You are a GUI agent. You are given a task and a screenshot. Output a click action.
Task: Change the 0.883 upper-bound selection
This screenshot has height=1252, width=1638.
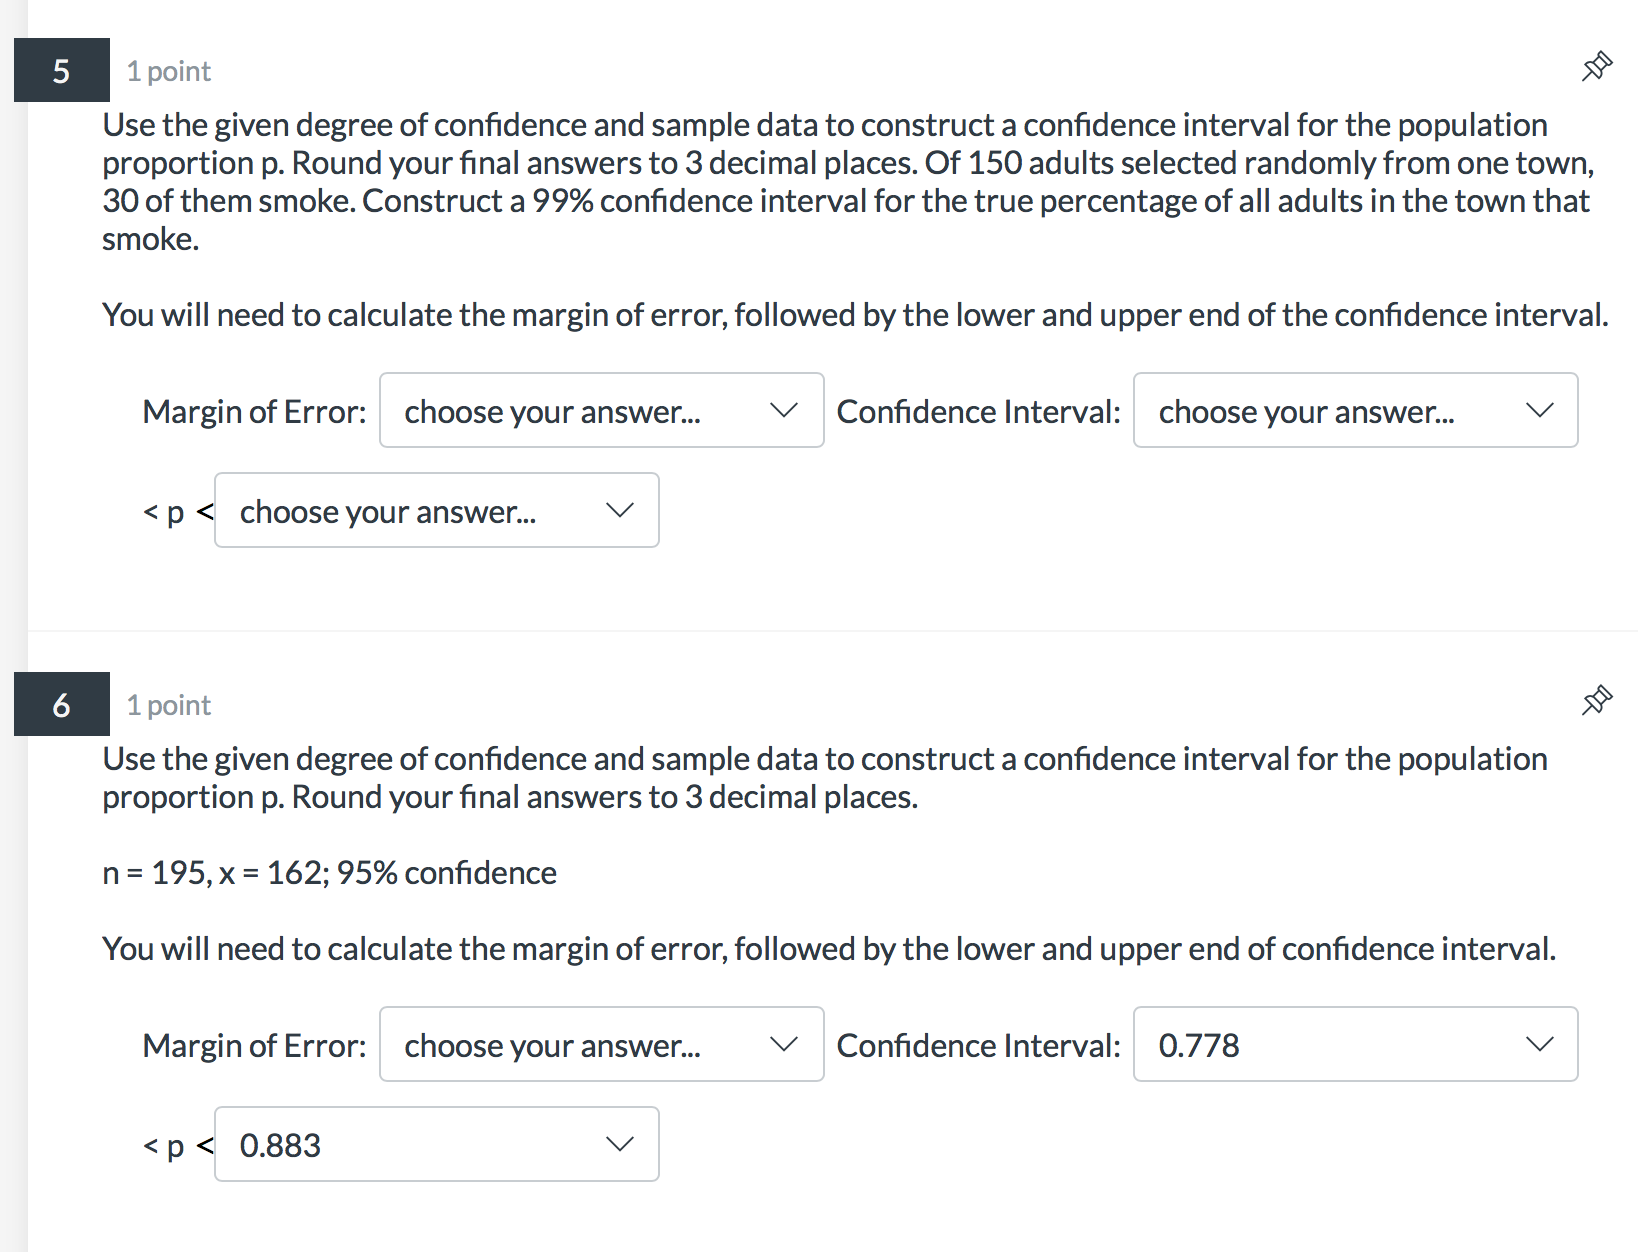click(x=436, y=1145)
